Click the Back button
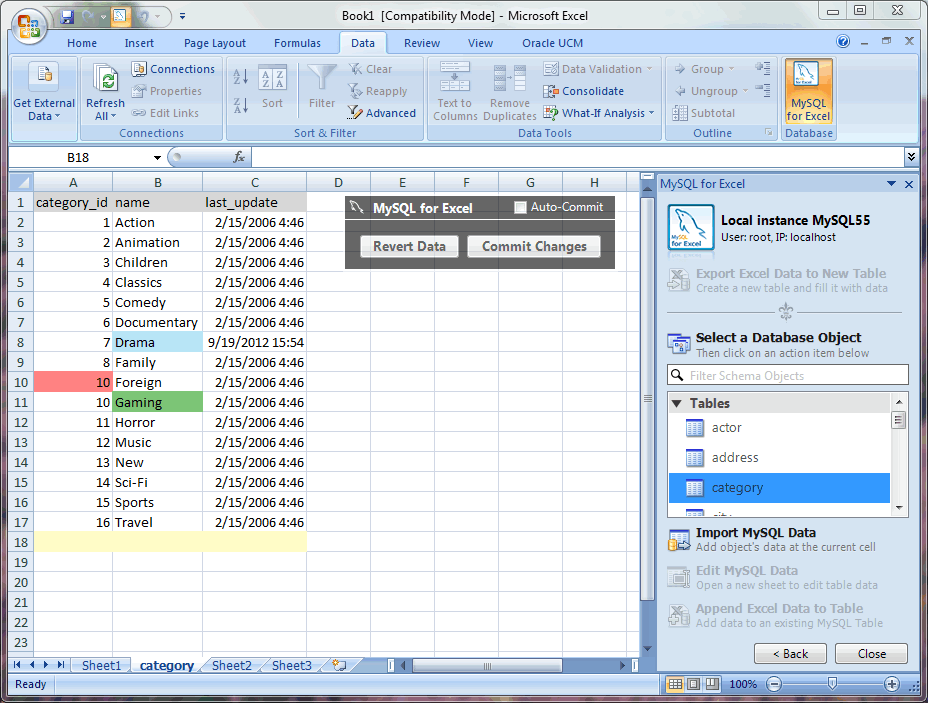The width and height of the screenshot is (928, 703). [790, 654]
